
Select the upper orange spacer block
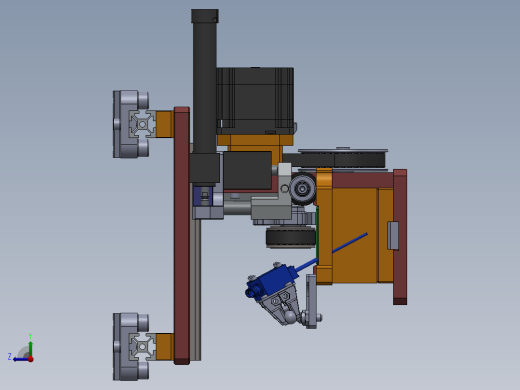(165, 124)
